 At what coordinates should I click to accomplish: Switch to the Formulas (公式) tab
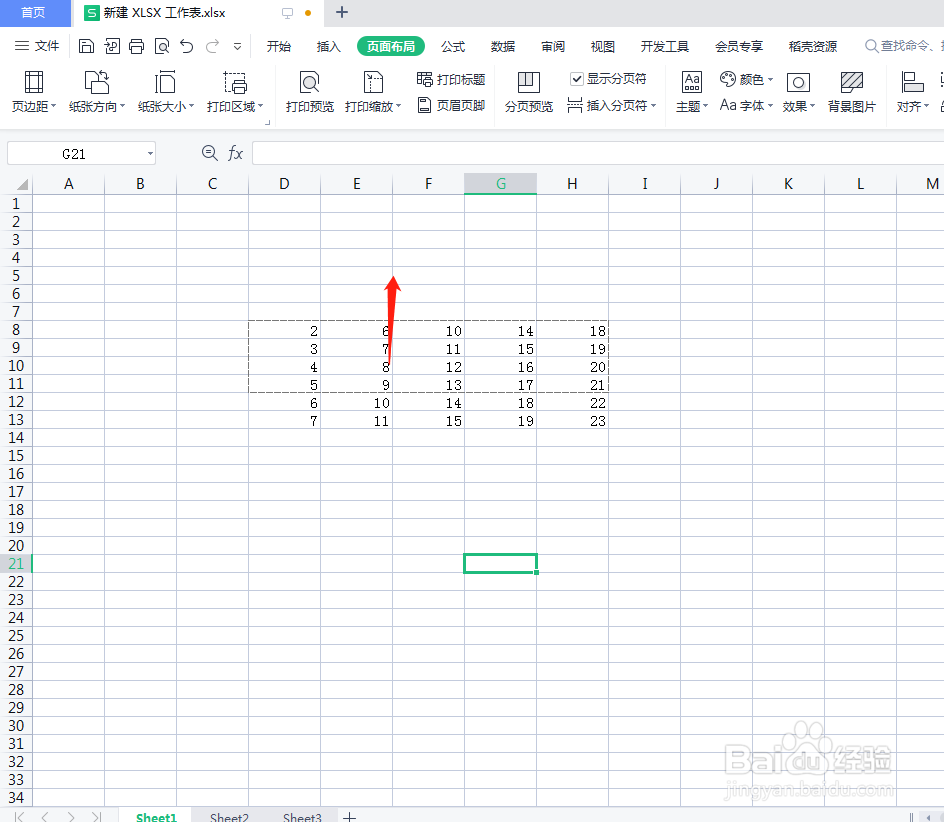pyautogui.click(x=453, y=46)
